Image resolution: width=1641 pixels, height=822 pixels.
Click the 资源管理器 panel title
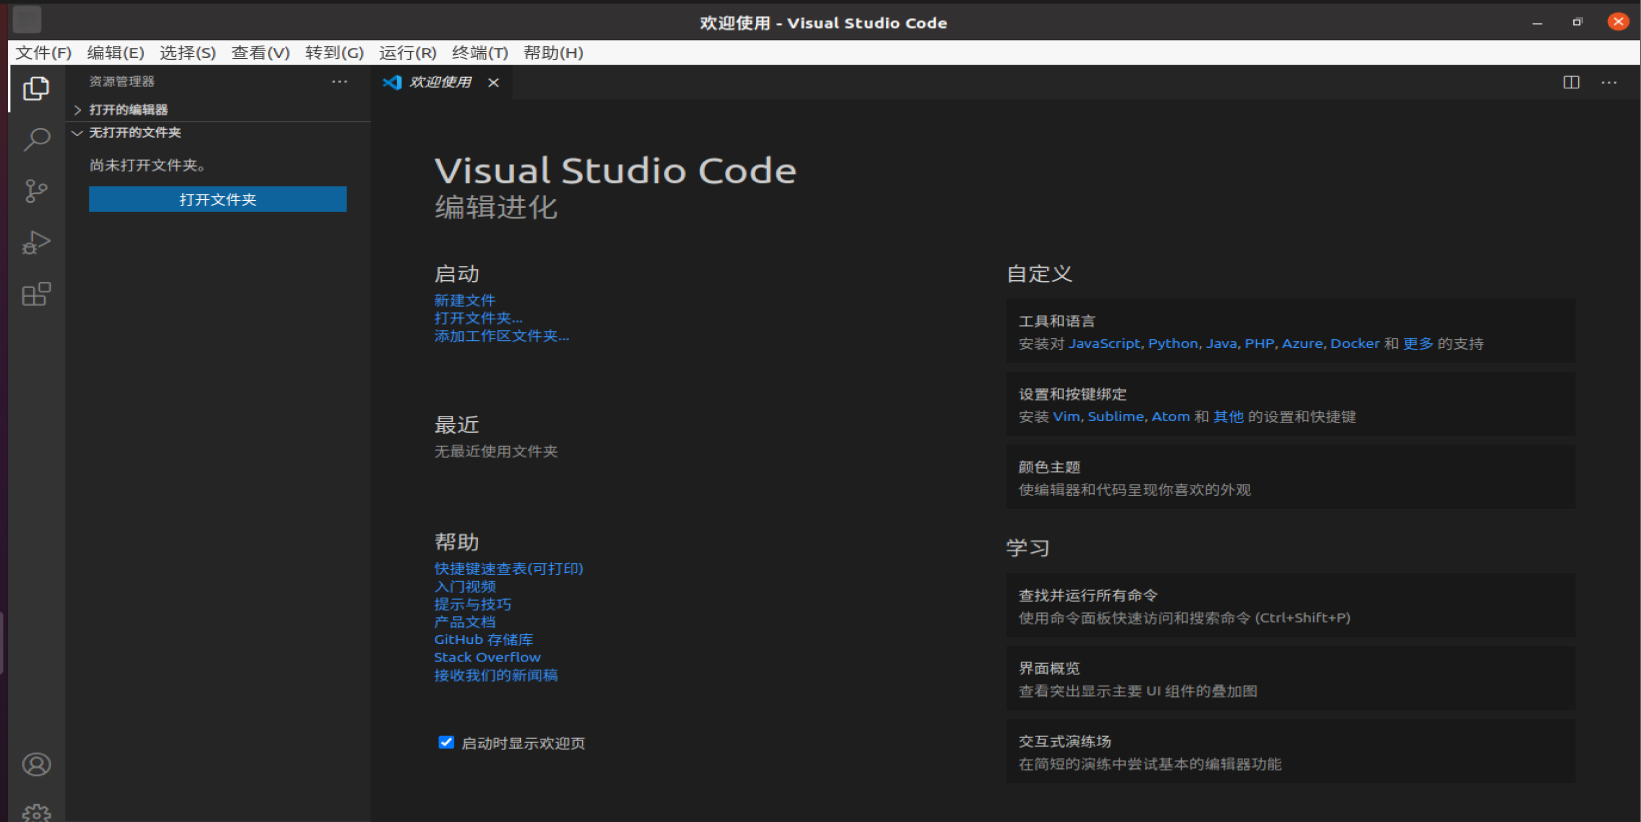[122, 81]
